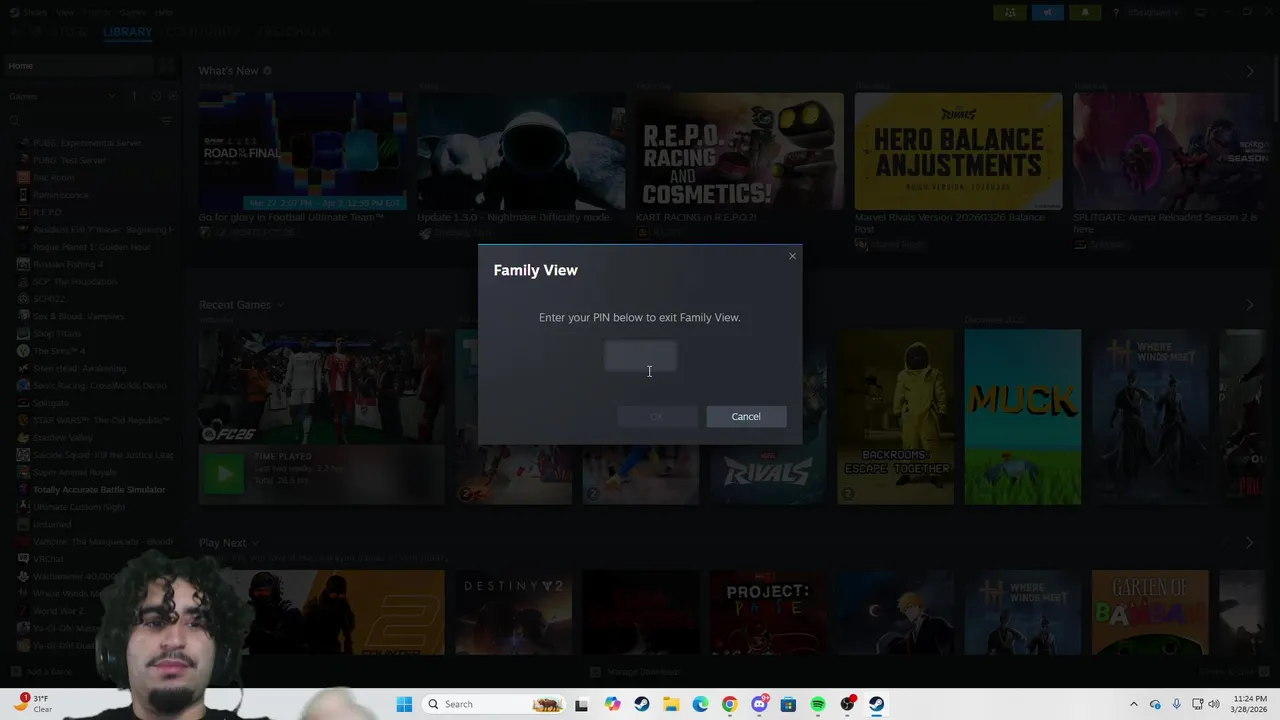This screenshot has width=1280, height=720.
Task: Select Unturned in the games list
Action: [52, 524]
